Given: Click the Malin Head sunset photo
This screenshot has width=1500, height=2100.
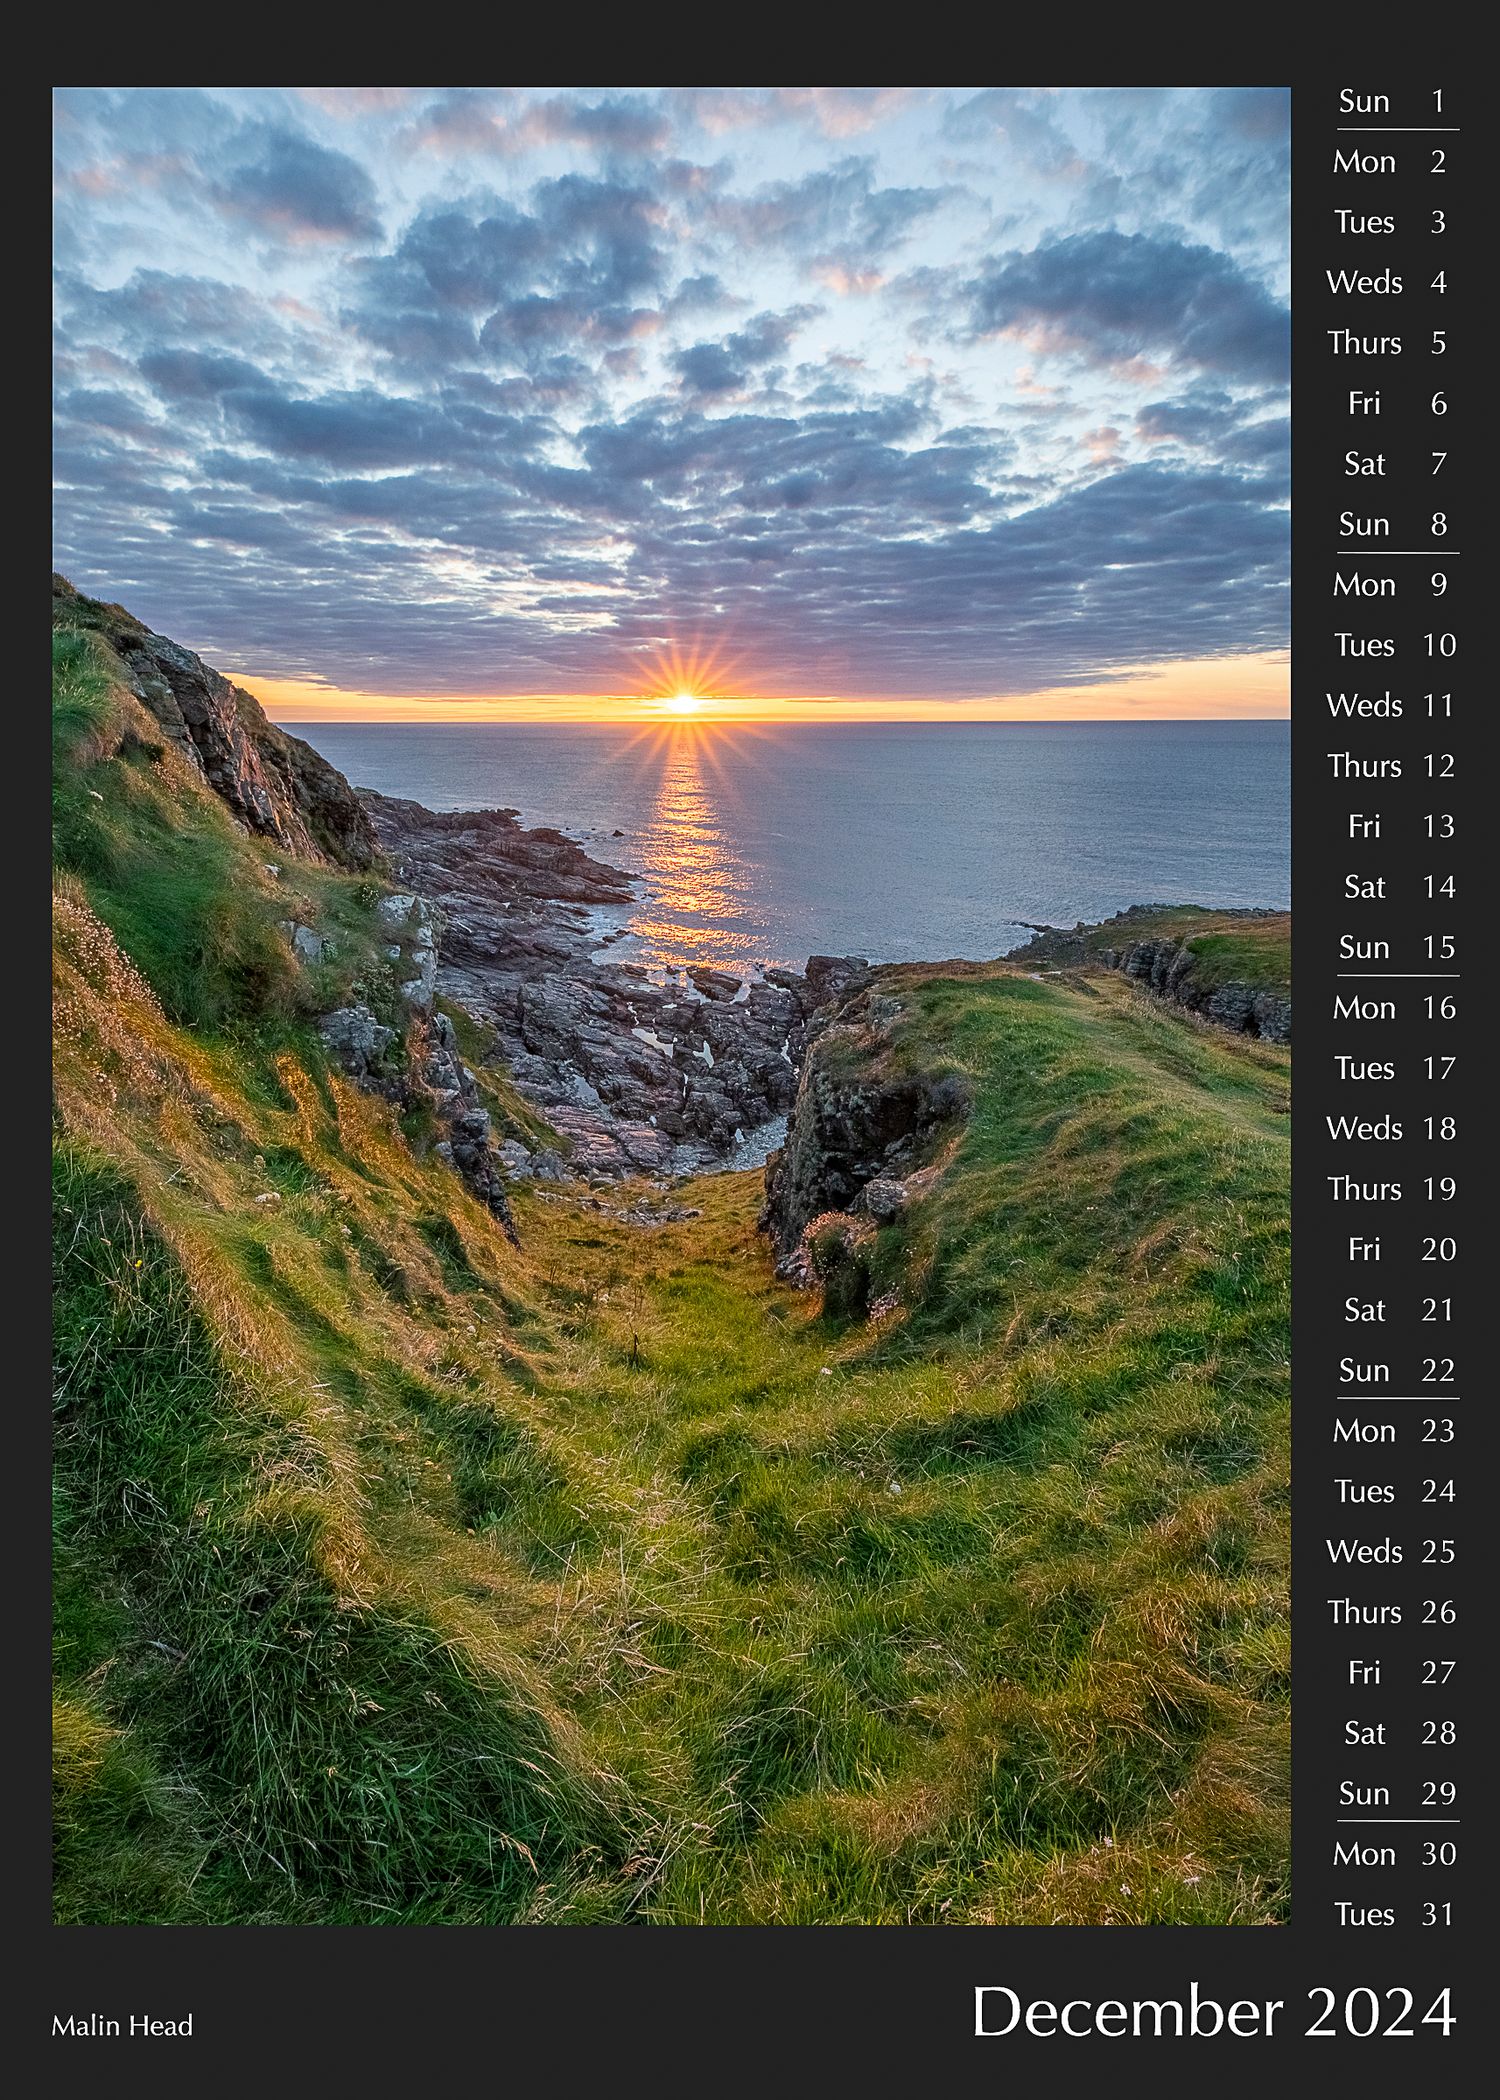Looking at the screenshot, I should tap(671, 1006).
